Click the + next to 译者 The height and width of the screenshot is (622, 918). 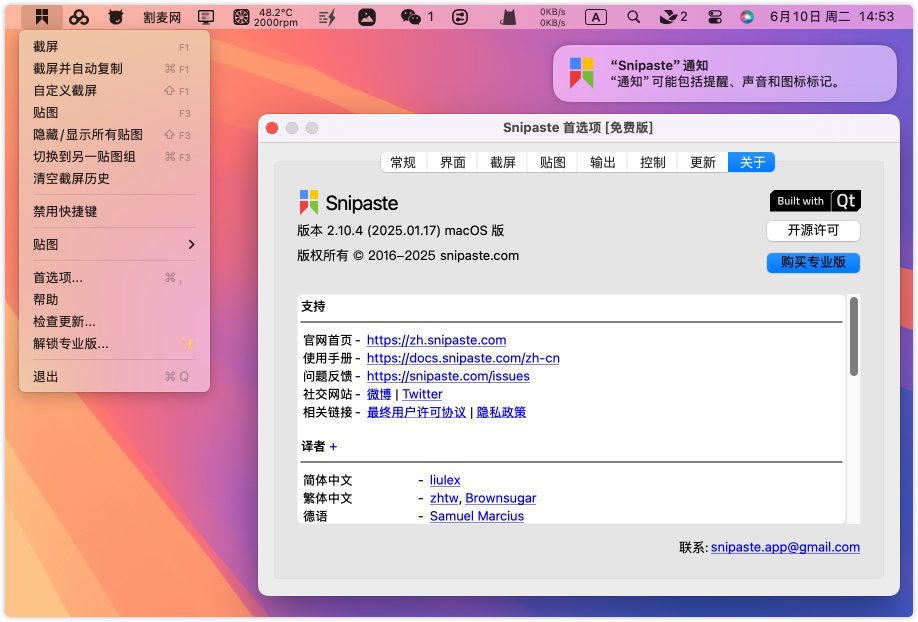(333, 447)
